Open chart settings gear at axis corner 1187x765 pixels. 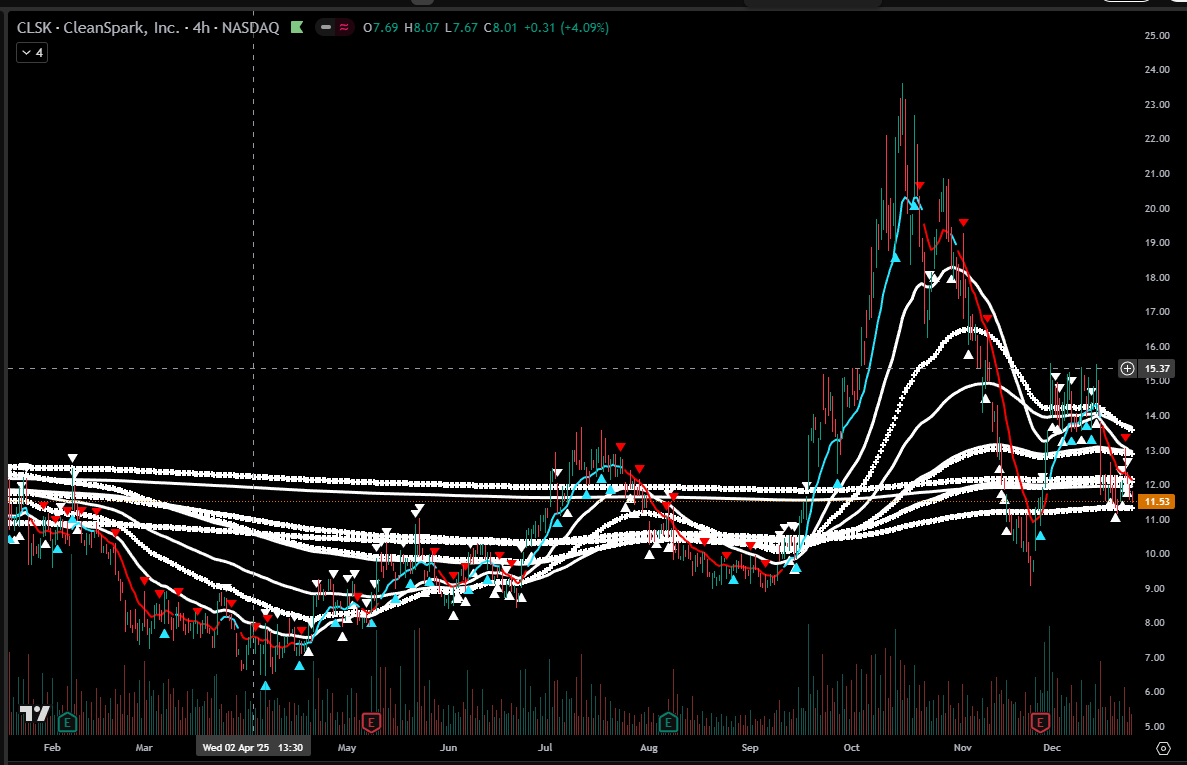pos(1164,748)
